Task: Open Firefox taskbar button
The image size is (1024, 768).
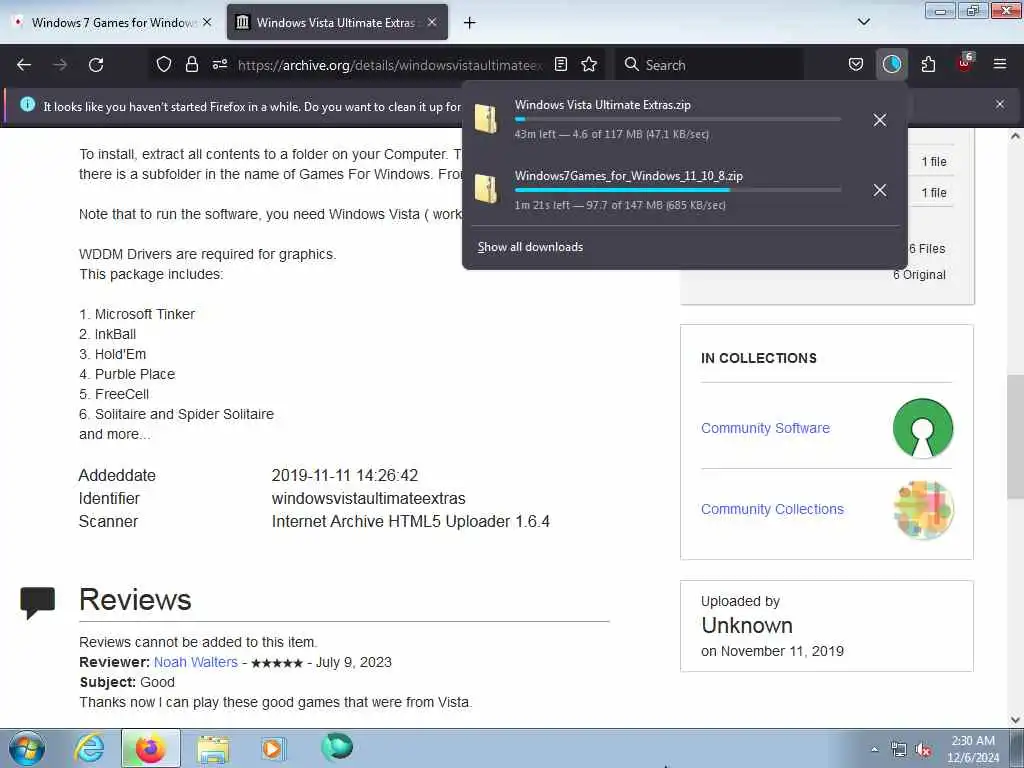Action: (x=150, y=748)
